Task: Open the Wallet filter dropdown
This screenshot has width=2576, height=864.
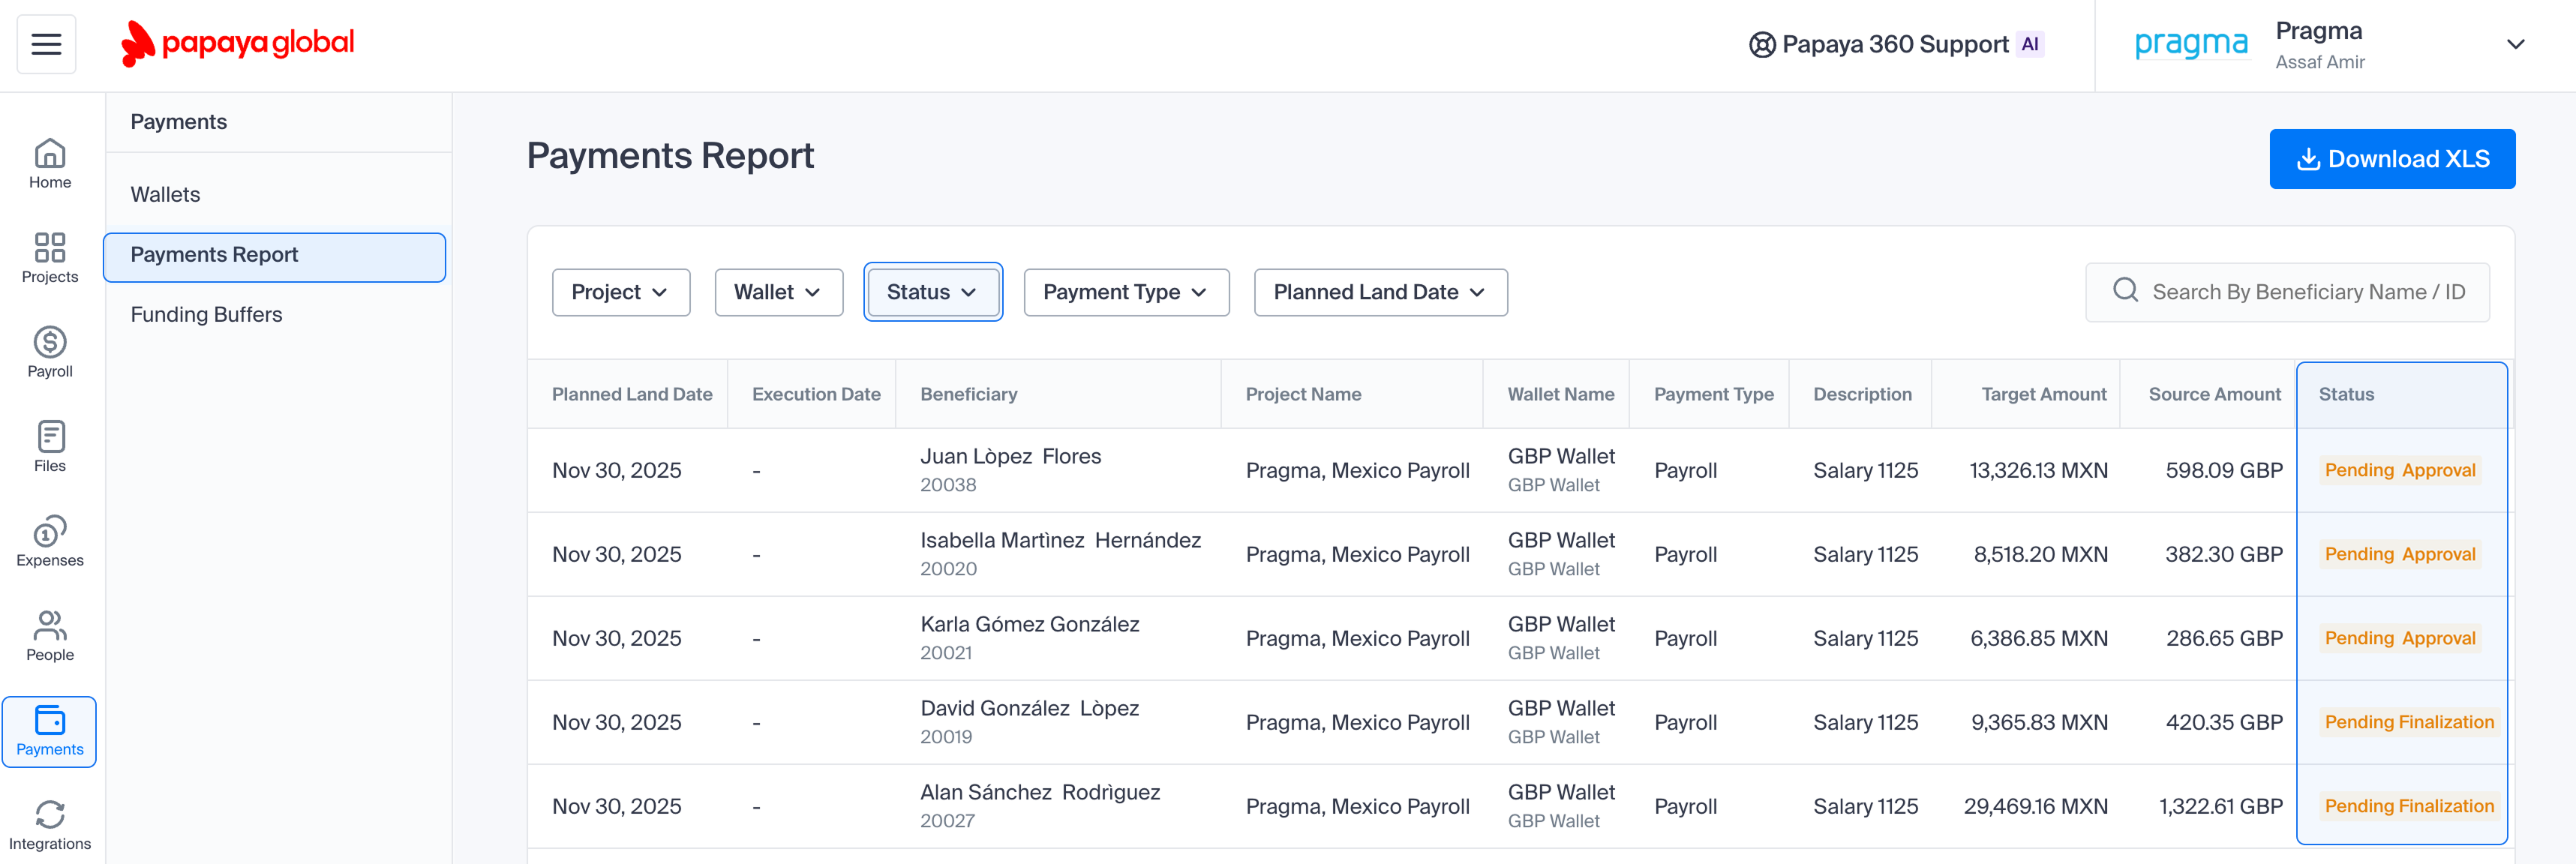Action: point(778,292)
